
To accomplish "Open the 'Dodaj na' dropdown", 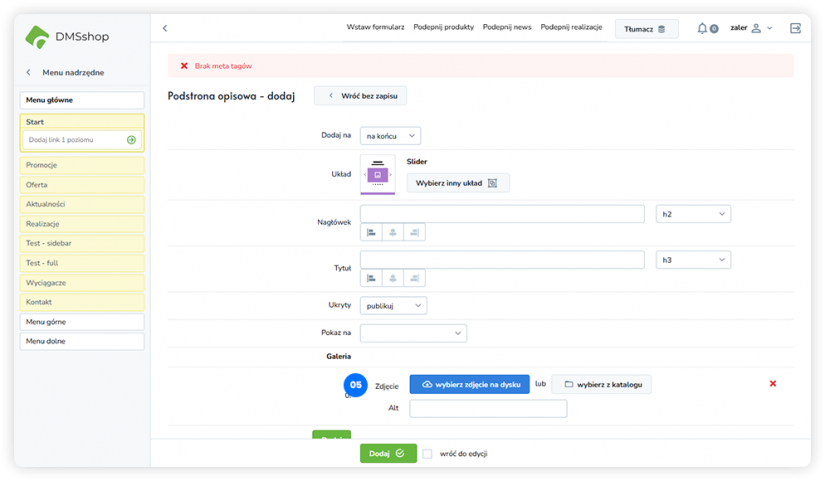I will click(391, 136).
